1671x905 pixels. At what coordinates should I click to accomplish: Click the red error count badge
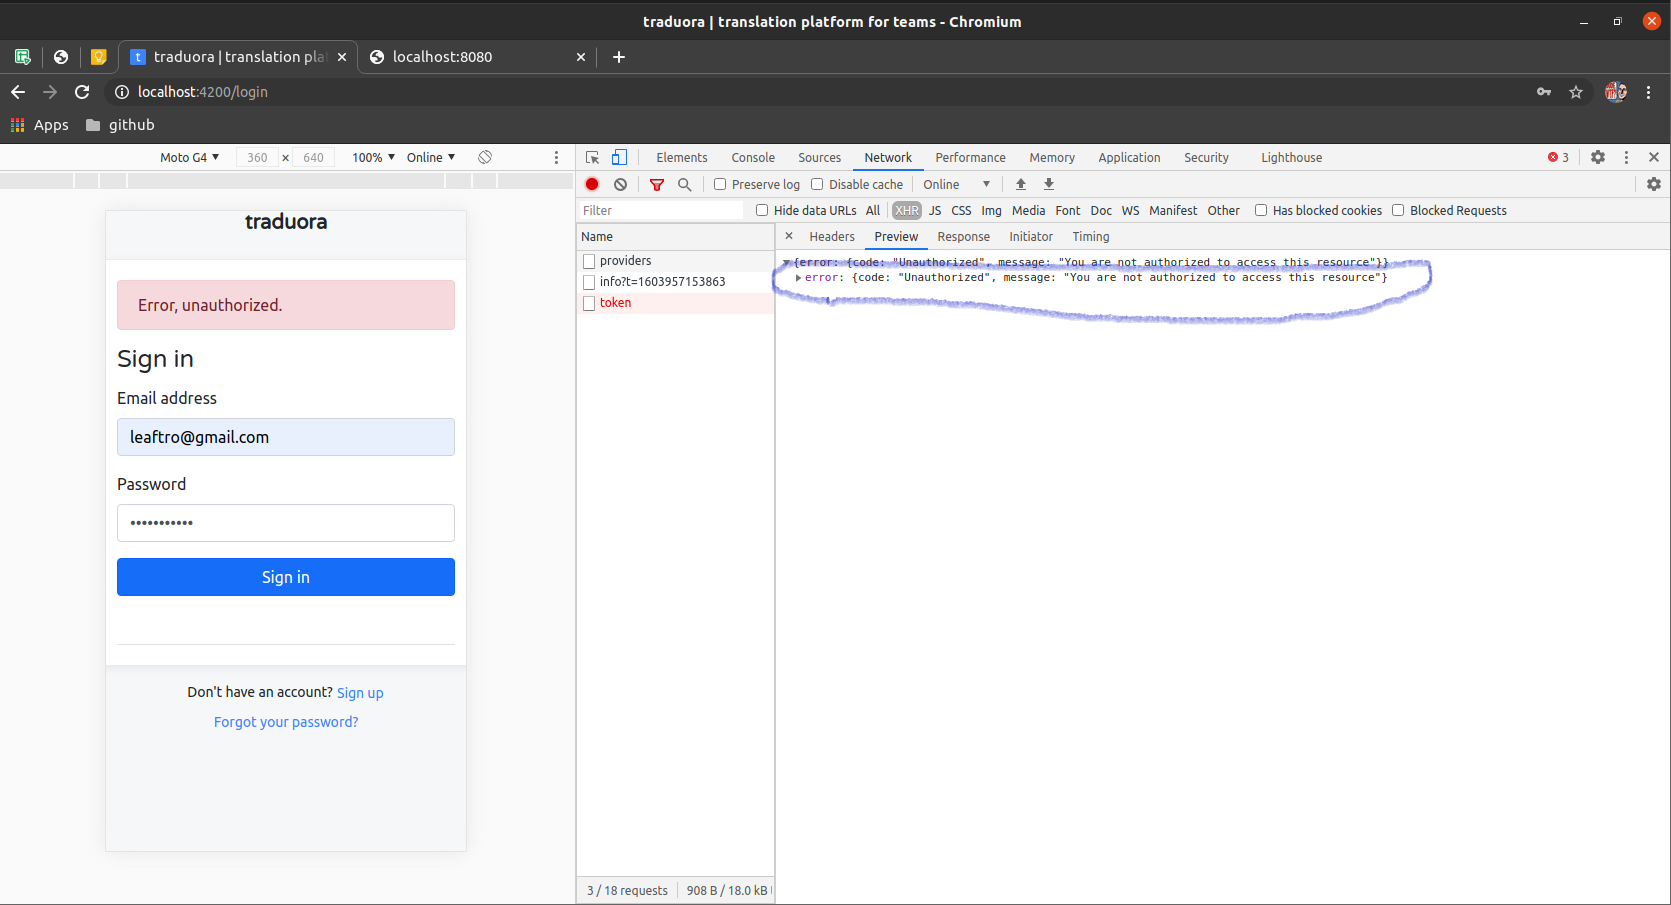pos(1559,157)
